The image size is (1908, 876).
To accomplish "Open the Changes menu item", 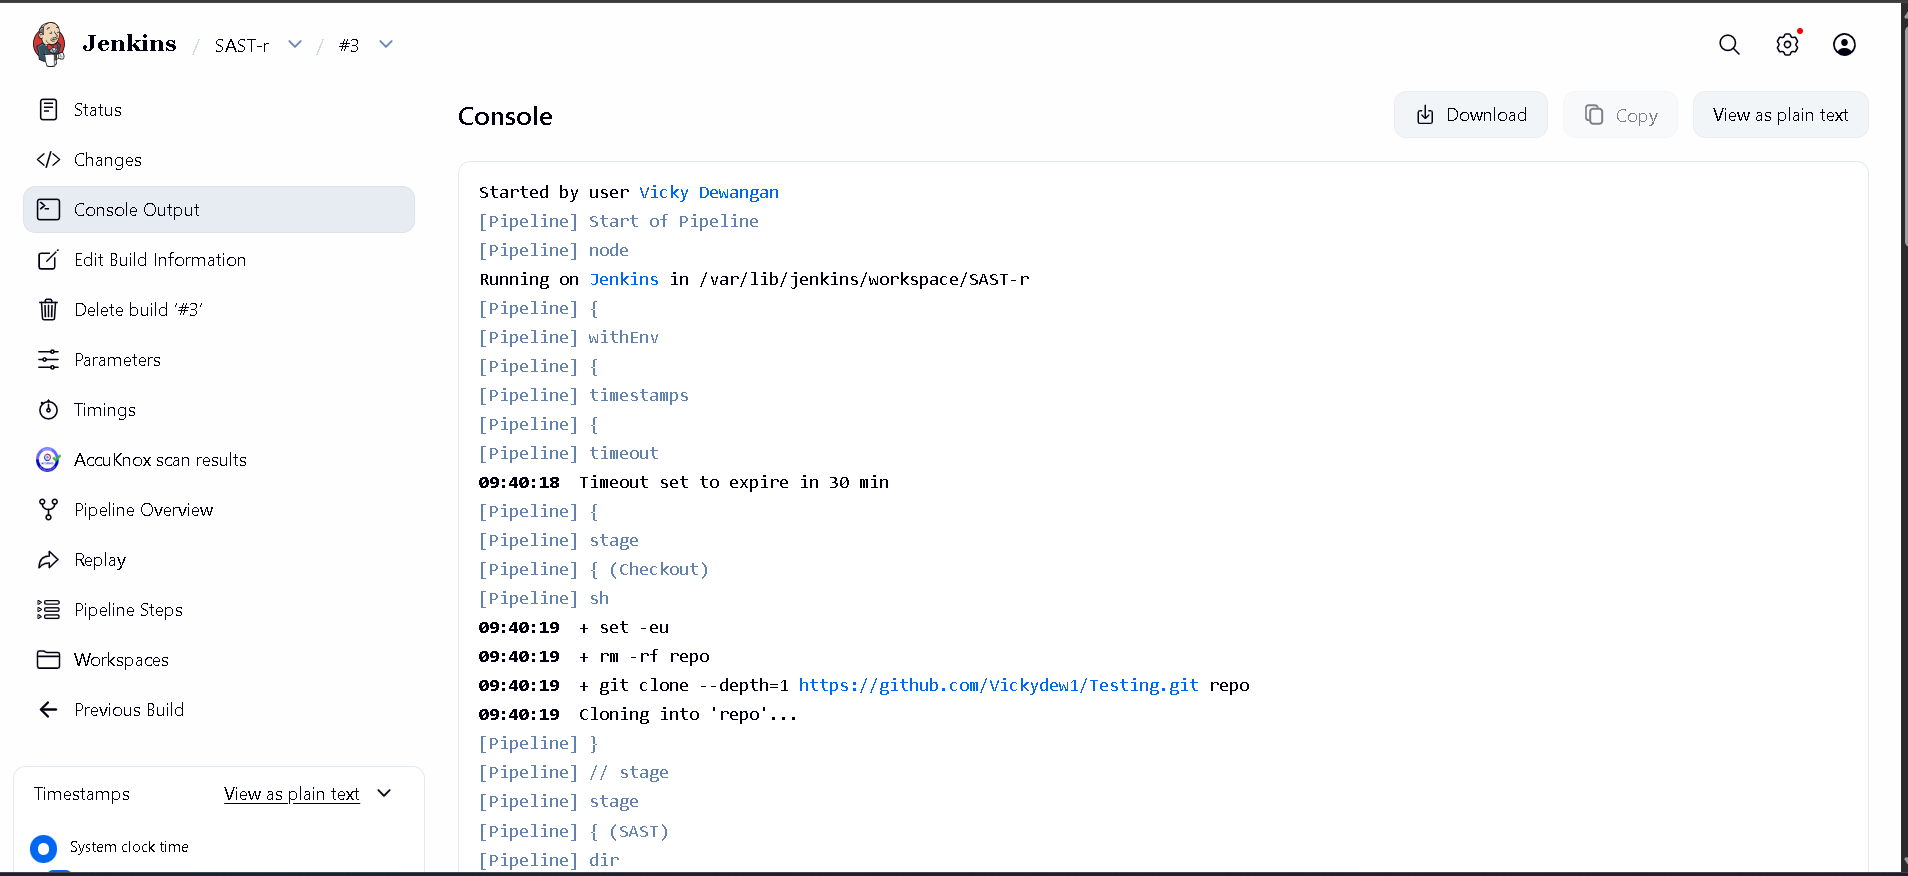I will coord(219,159).
